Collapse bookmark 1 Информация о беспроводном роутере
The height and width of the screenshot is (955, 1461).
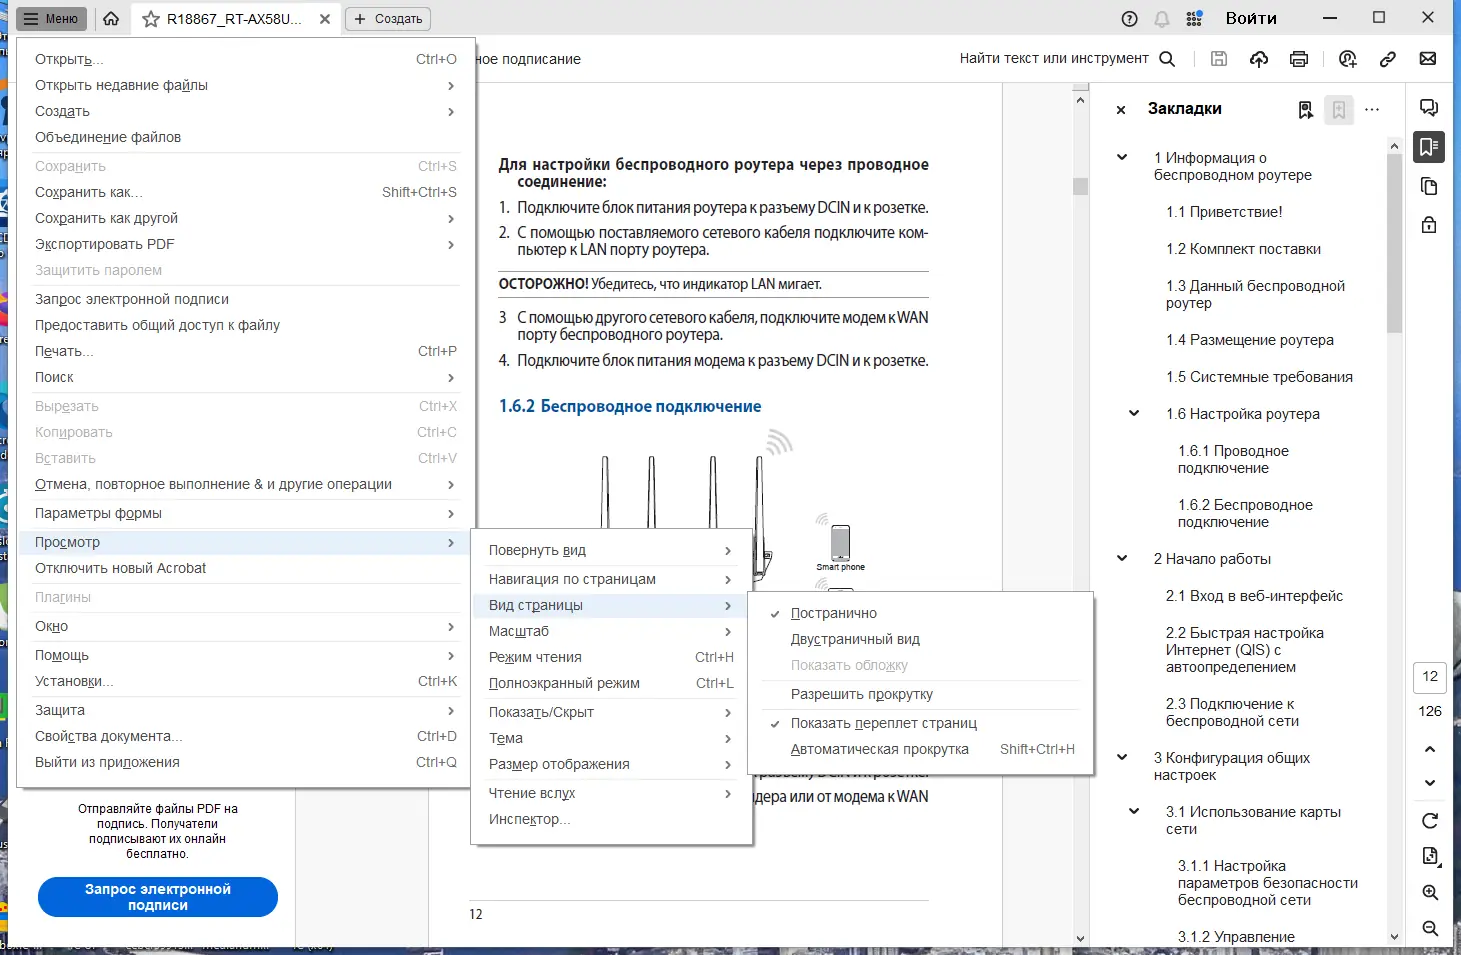point(1122,158)
